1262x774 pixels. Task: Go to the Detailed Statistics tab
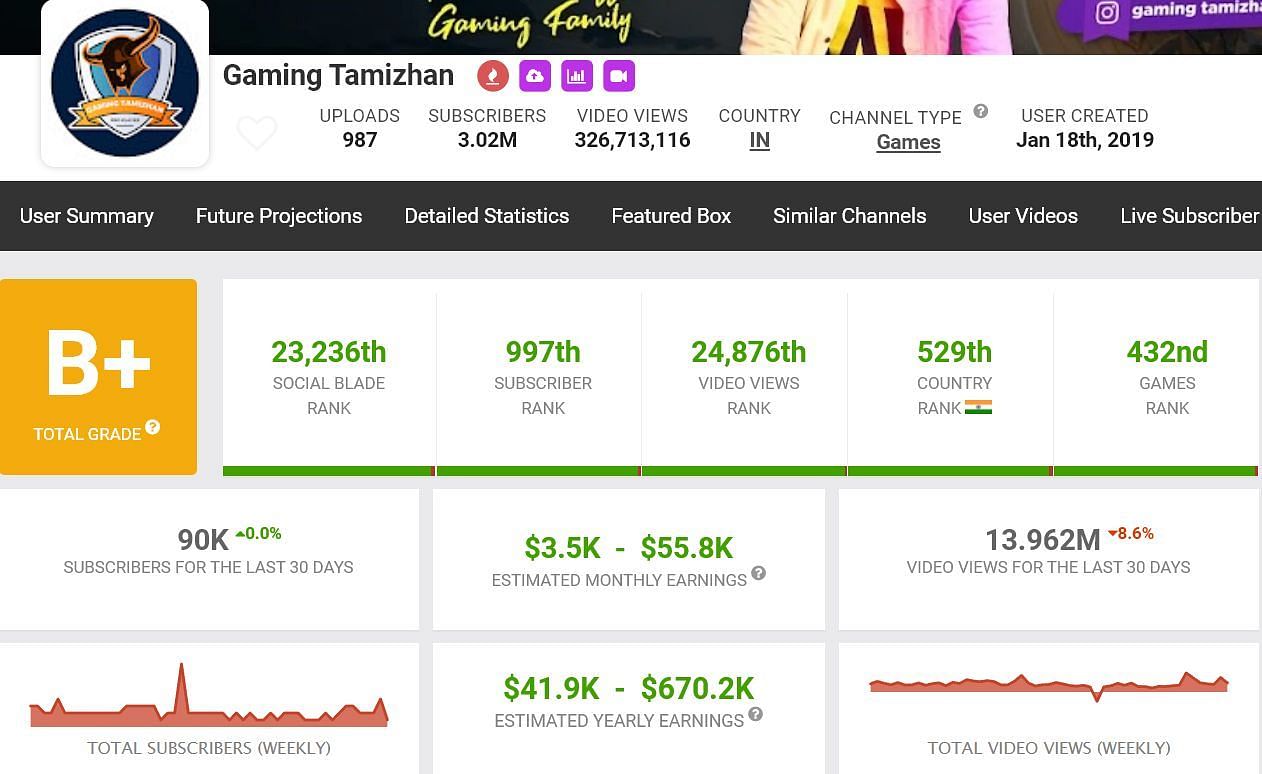coord(487,216)
